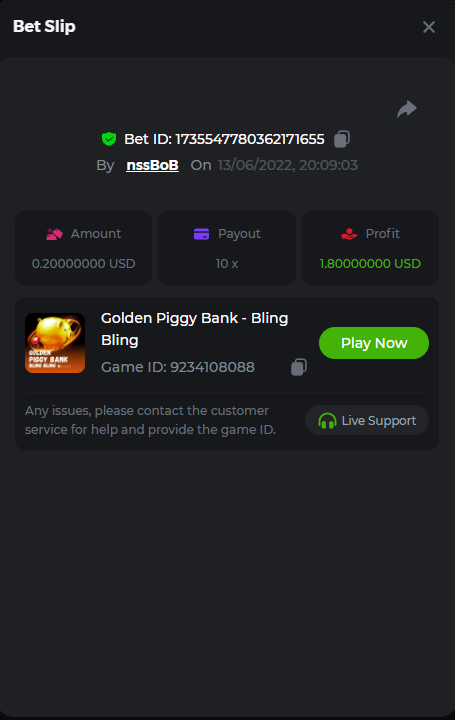Open nssBoB user profile link
This screenshot has height=720, width=455.
click(152, 165)
